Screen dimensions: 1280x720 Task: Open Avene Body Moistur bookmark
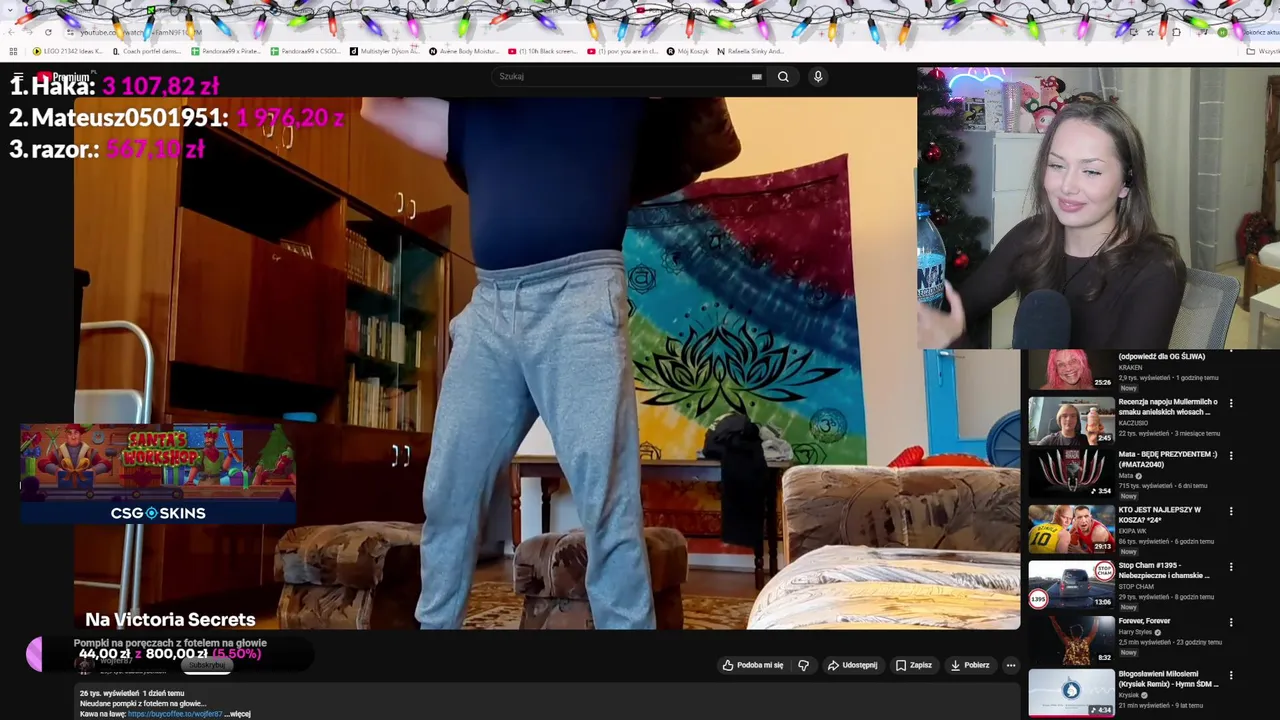464,51
